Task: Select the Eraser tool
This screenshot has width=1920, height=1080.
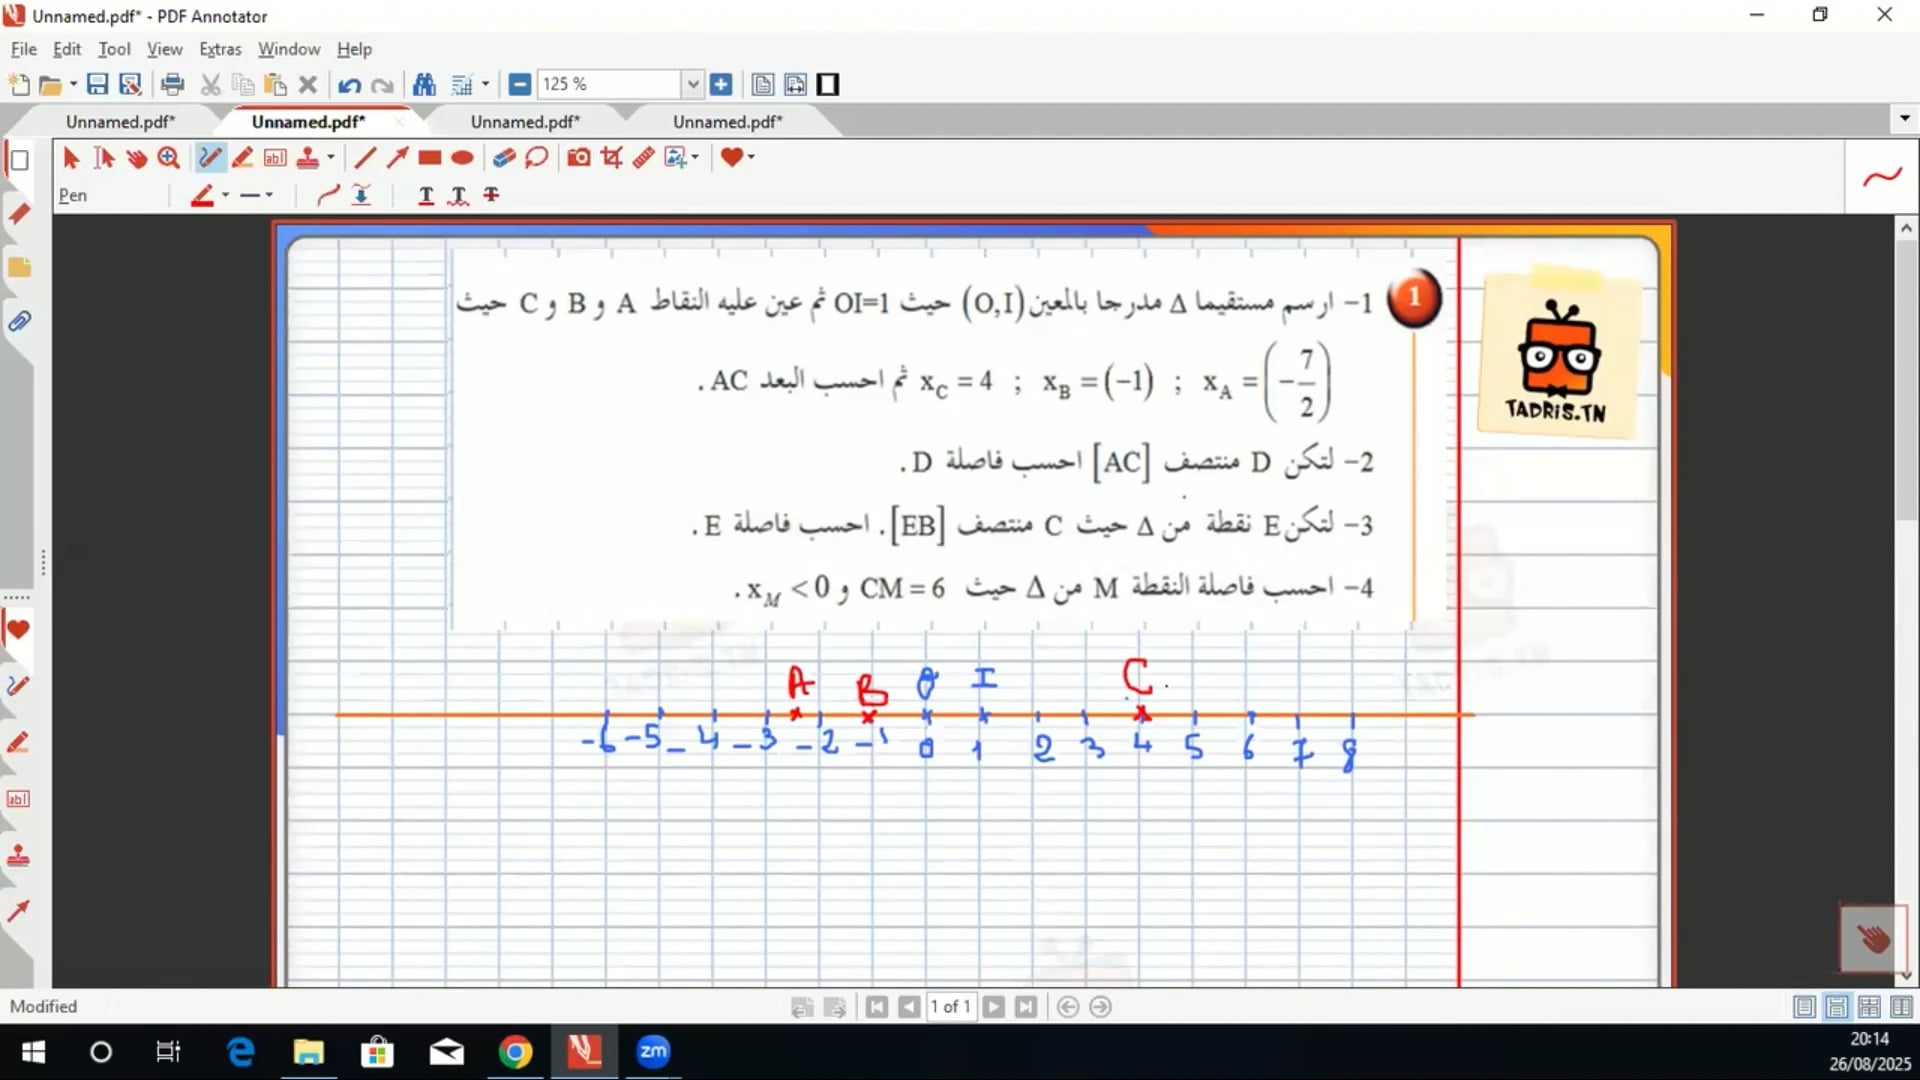Action: (x=504, y=158)
